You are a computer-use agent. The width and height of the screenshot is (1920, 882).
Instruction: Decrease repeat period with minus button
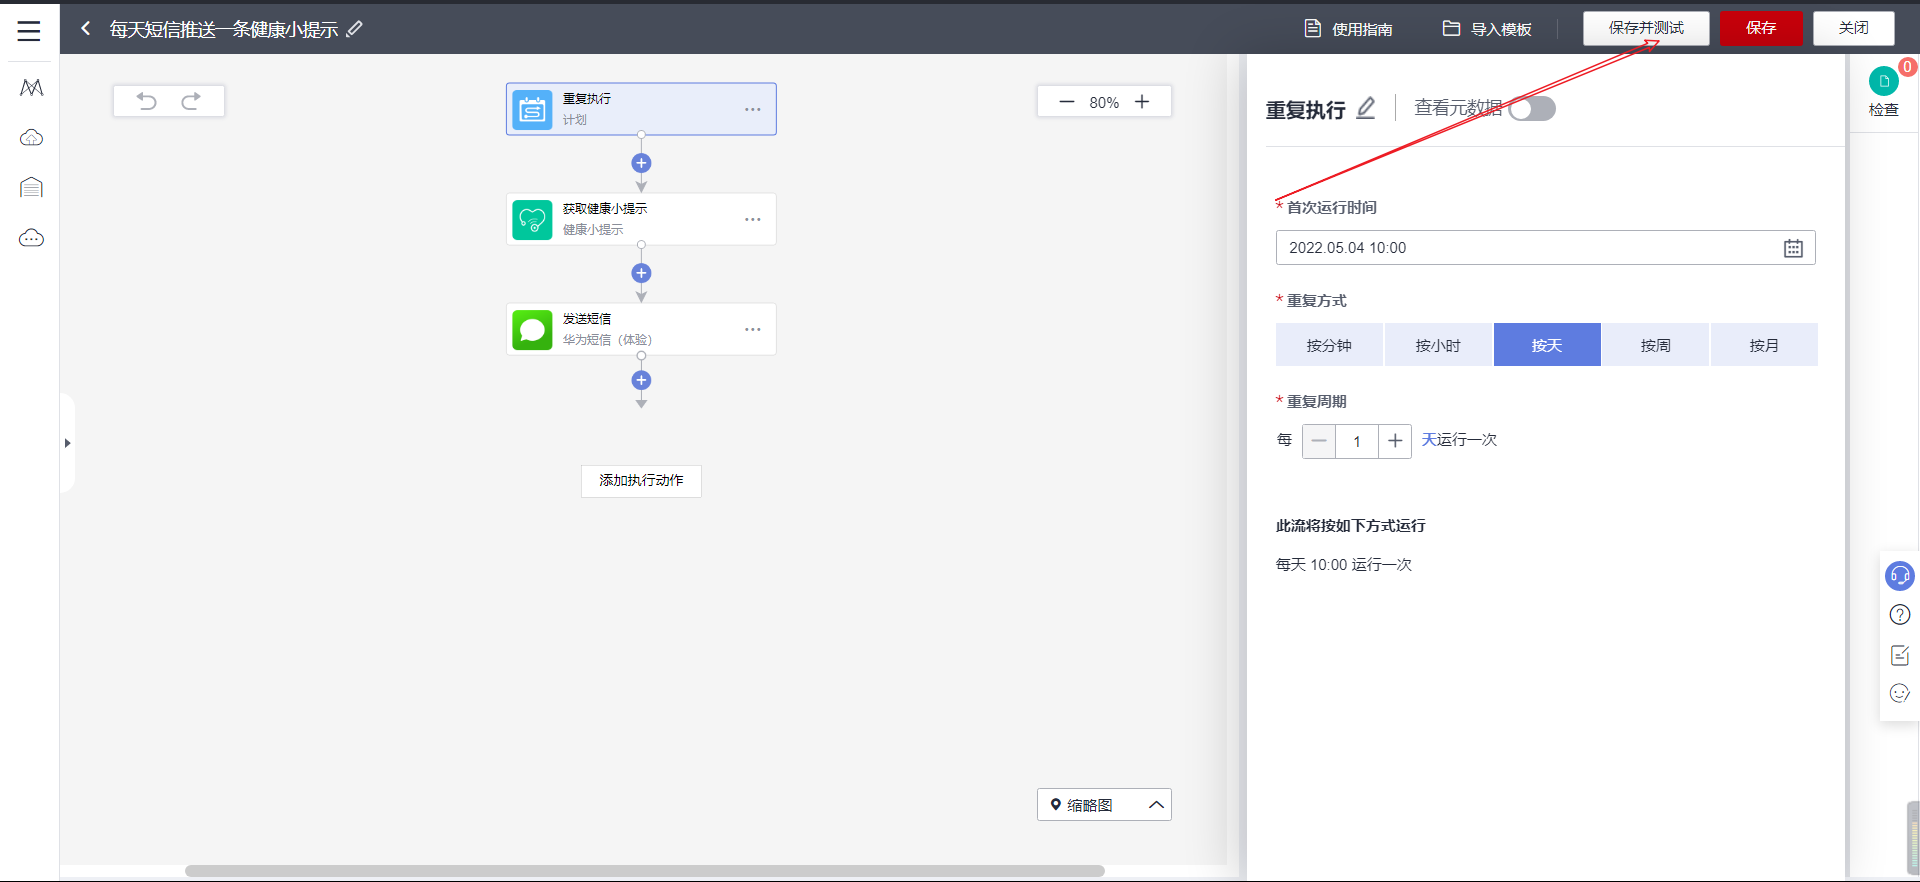[1319, 441]
